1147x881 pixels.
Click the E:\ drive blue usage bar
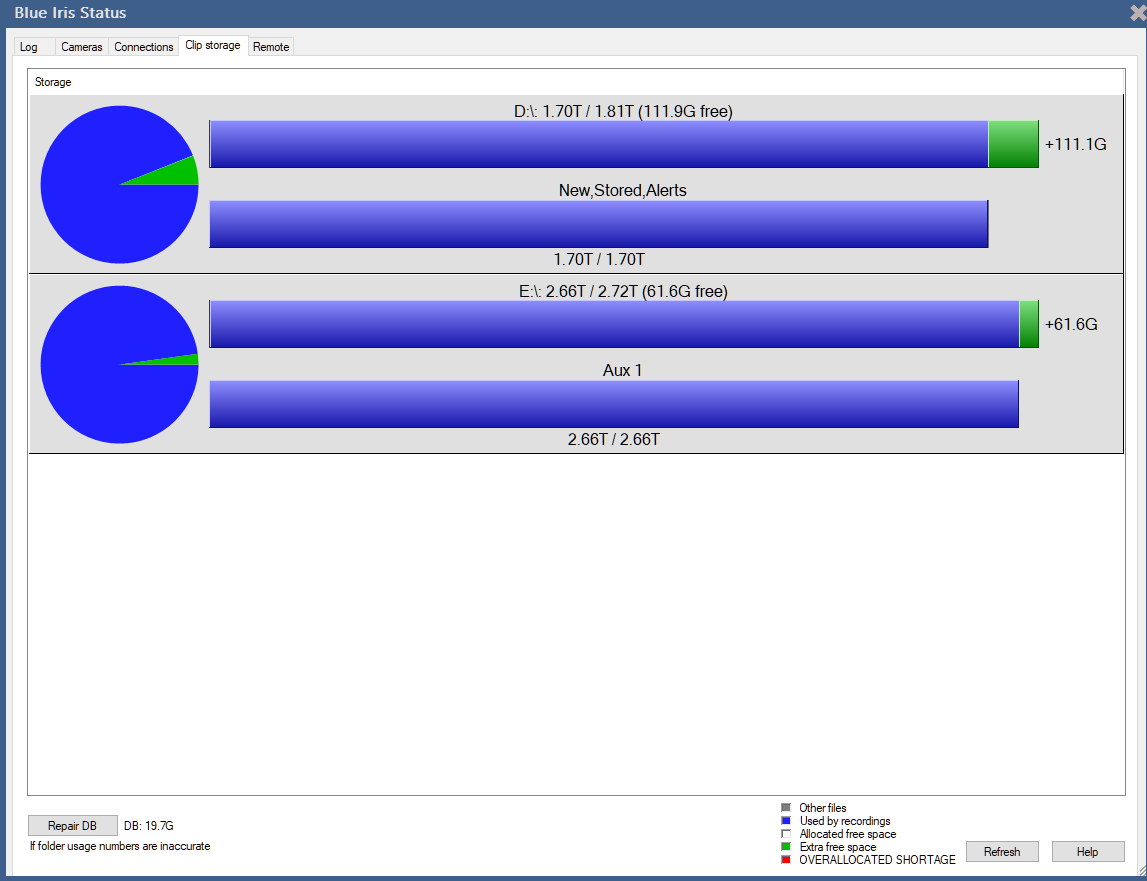point(614,324)
